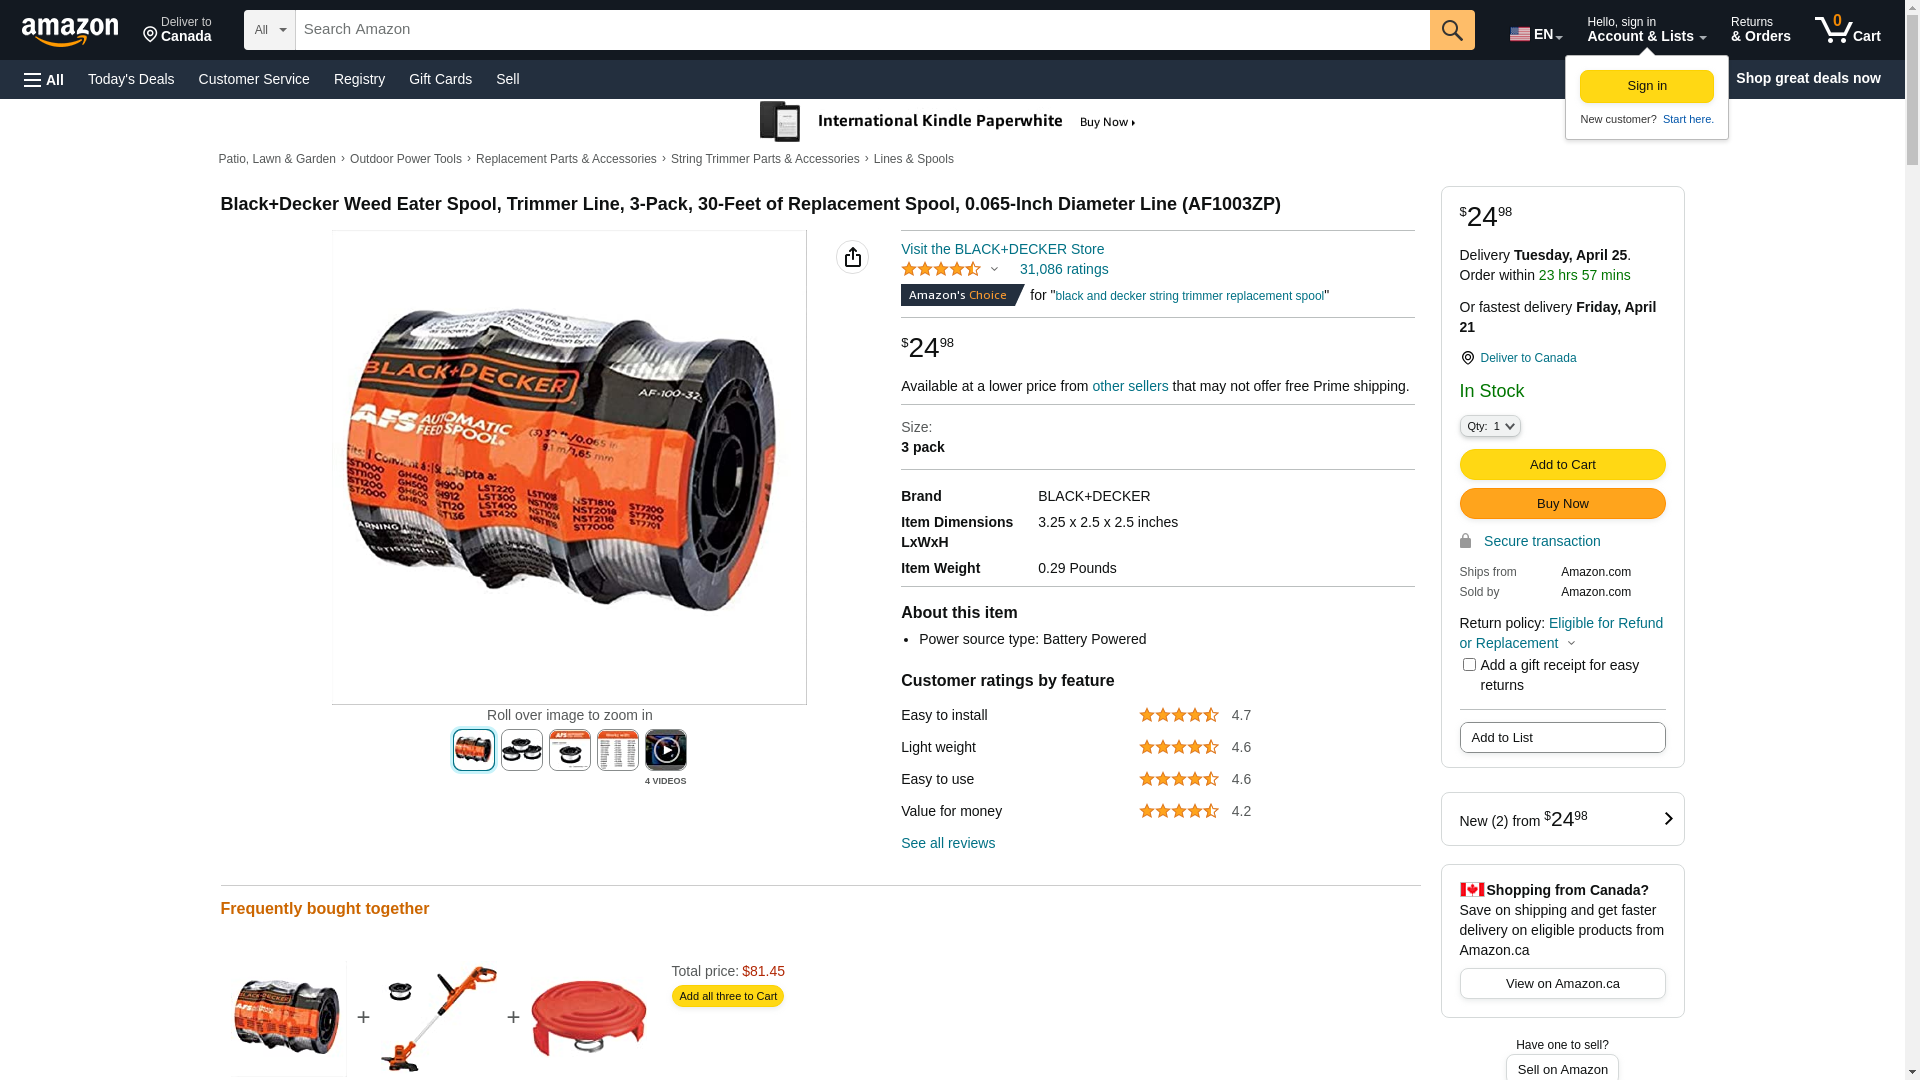Select the second product image thumbnail
This screenshot has width=1920, height=1080.
[x=522, y=750]
